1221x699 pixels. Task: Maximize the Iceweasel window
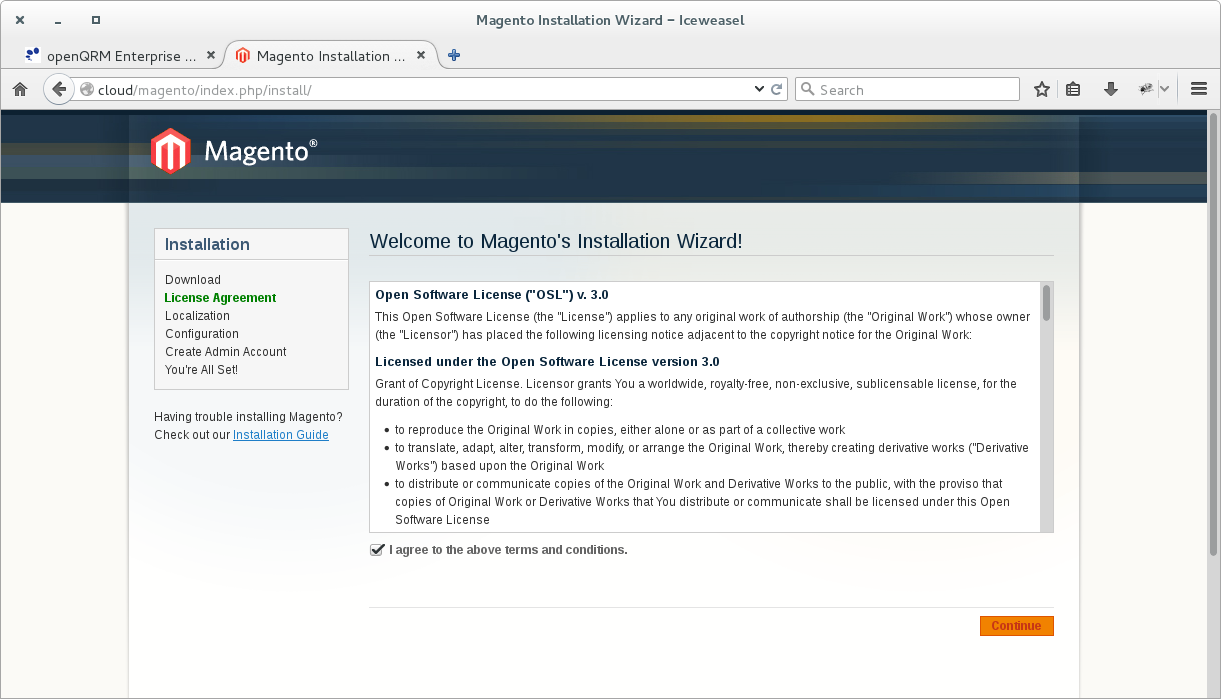[x=95, y=20]
